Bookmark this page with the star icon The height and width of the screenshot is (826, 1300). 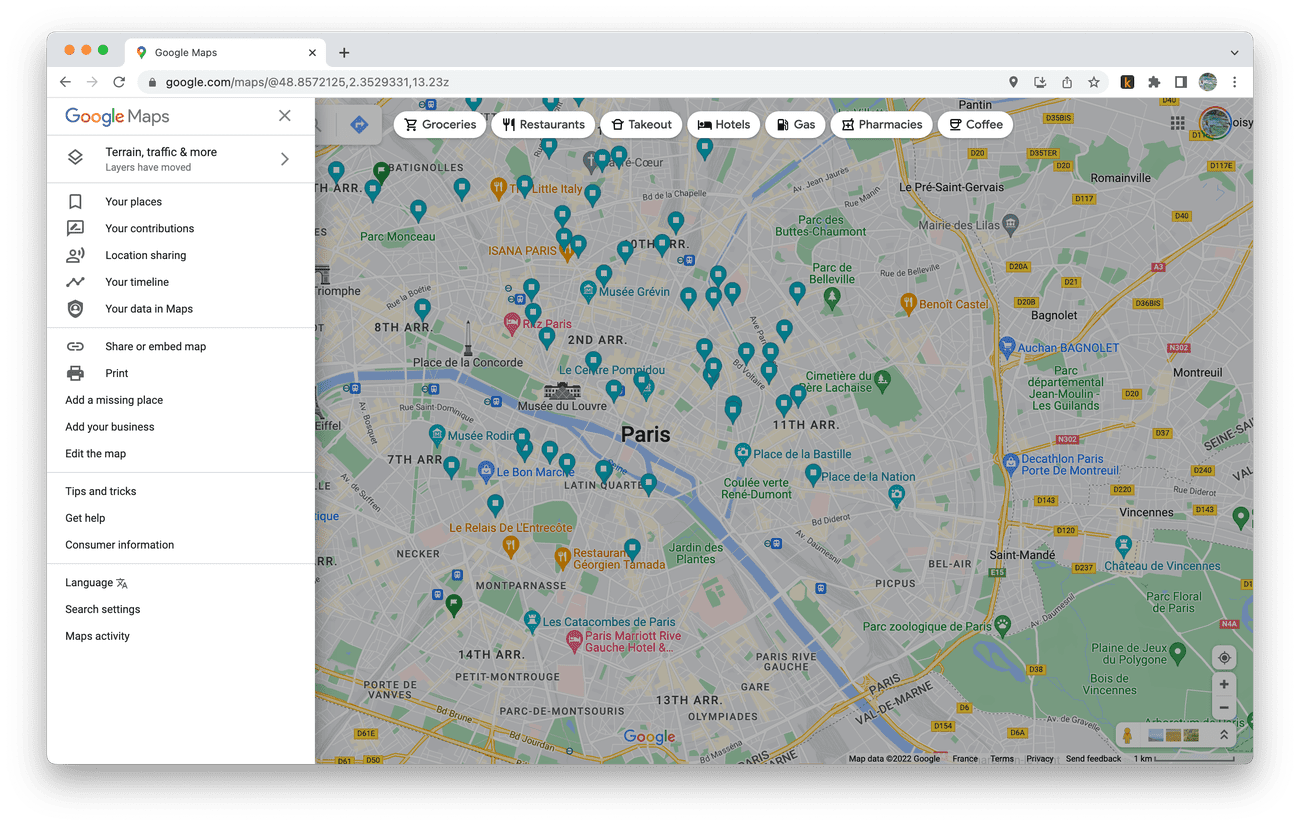pyautogui.click(x=1094, y=82)
